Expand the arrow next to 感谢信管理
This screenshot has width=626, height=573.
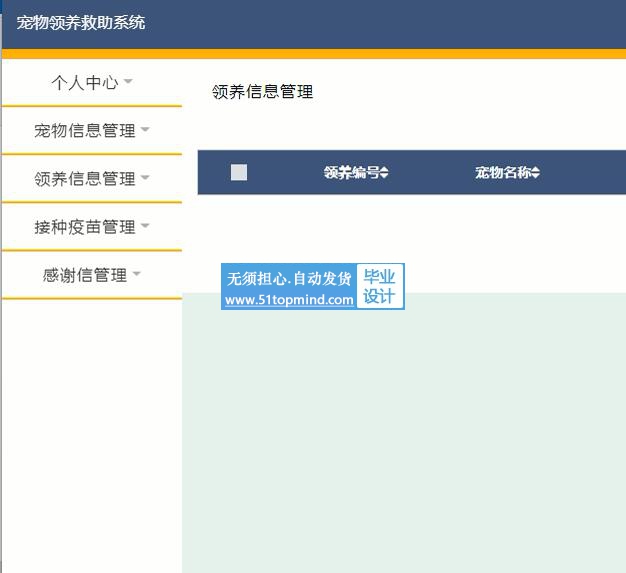point(137,274)
